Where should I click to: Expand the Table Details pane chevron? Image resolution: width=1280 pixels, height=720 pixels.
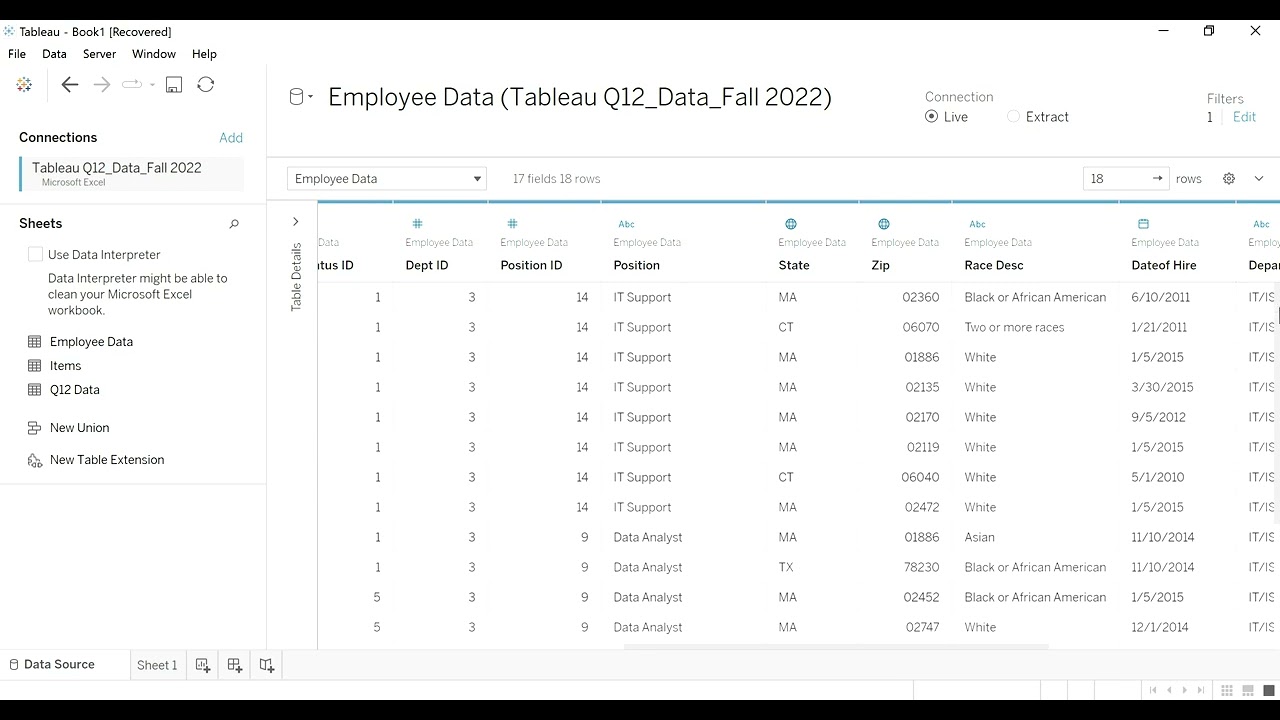pos(295,222)
